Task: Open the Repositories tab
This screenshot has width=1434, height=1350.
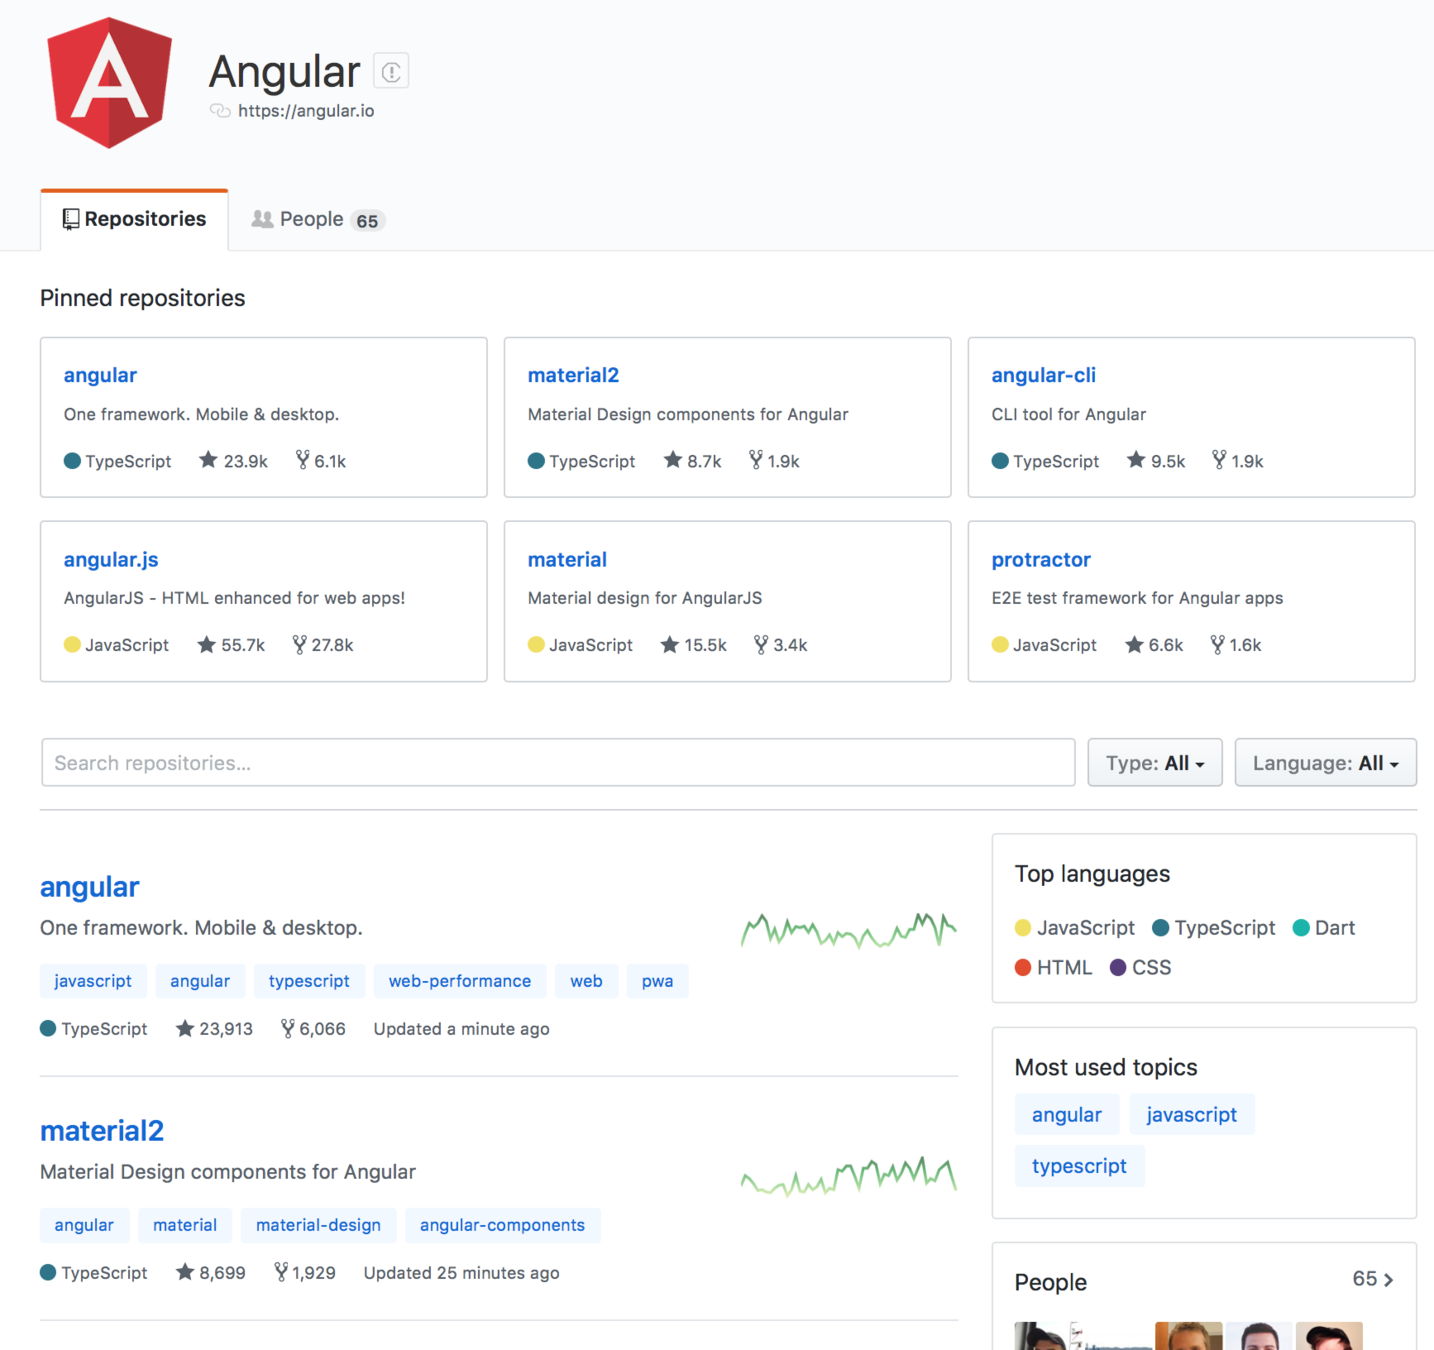Action: 134,219
